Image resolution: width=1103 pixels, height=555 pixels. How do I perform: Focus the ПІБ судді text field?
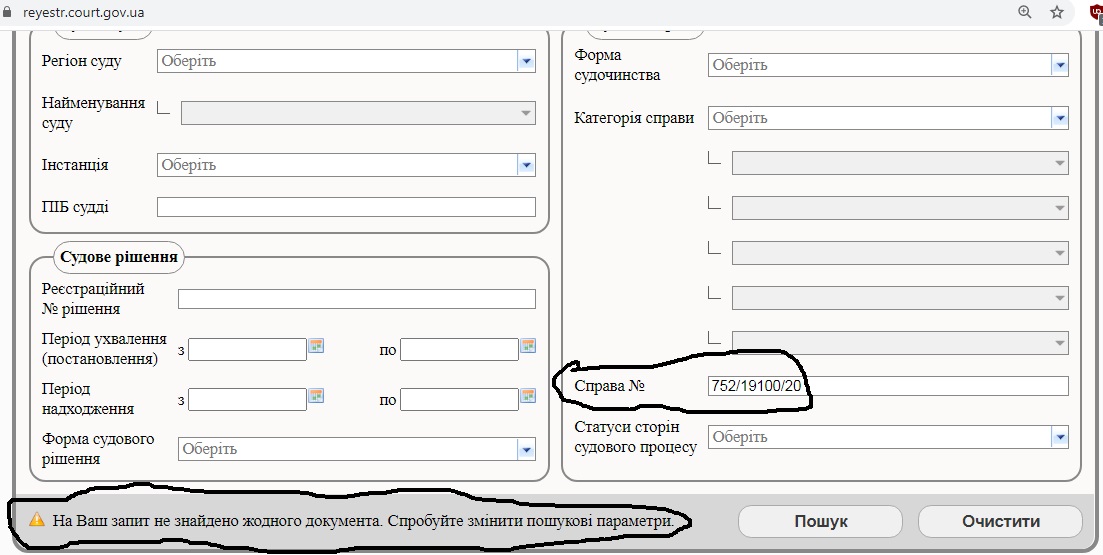(x=346, y=207)
